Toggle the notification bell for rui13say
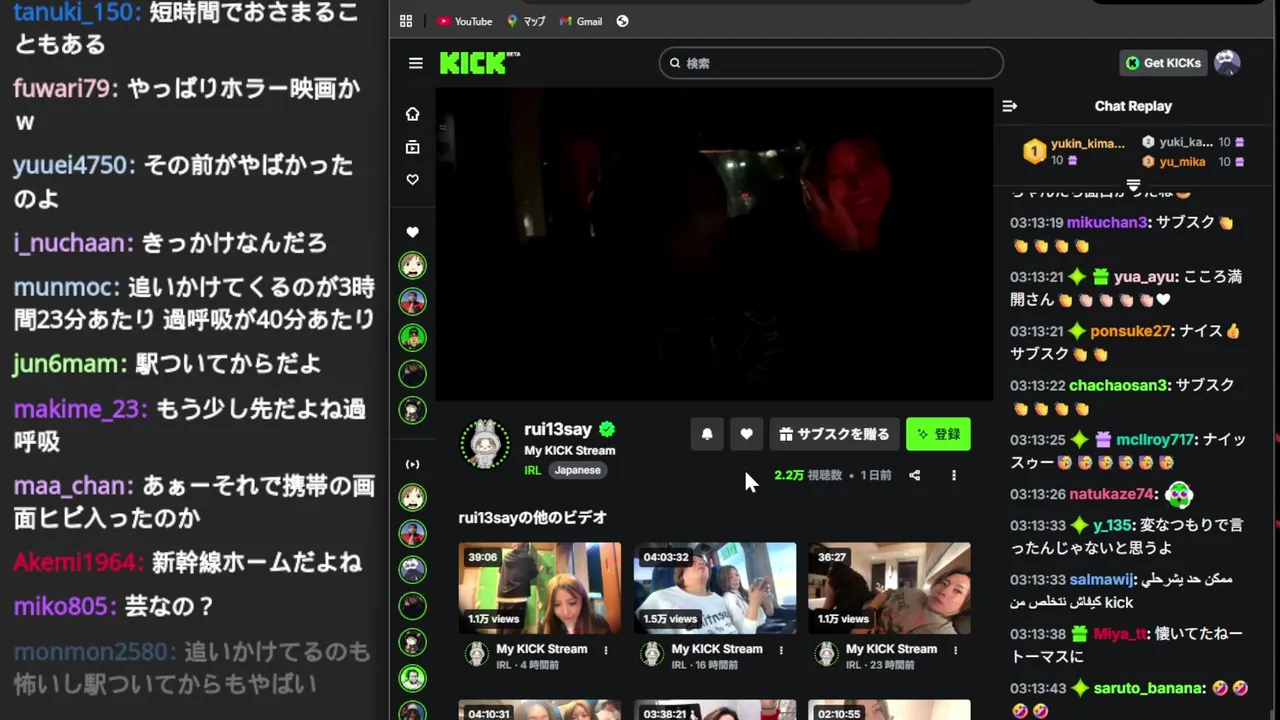1280x720 pixels. pyautogui.click(x=707, y=434)
